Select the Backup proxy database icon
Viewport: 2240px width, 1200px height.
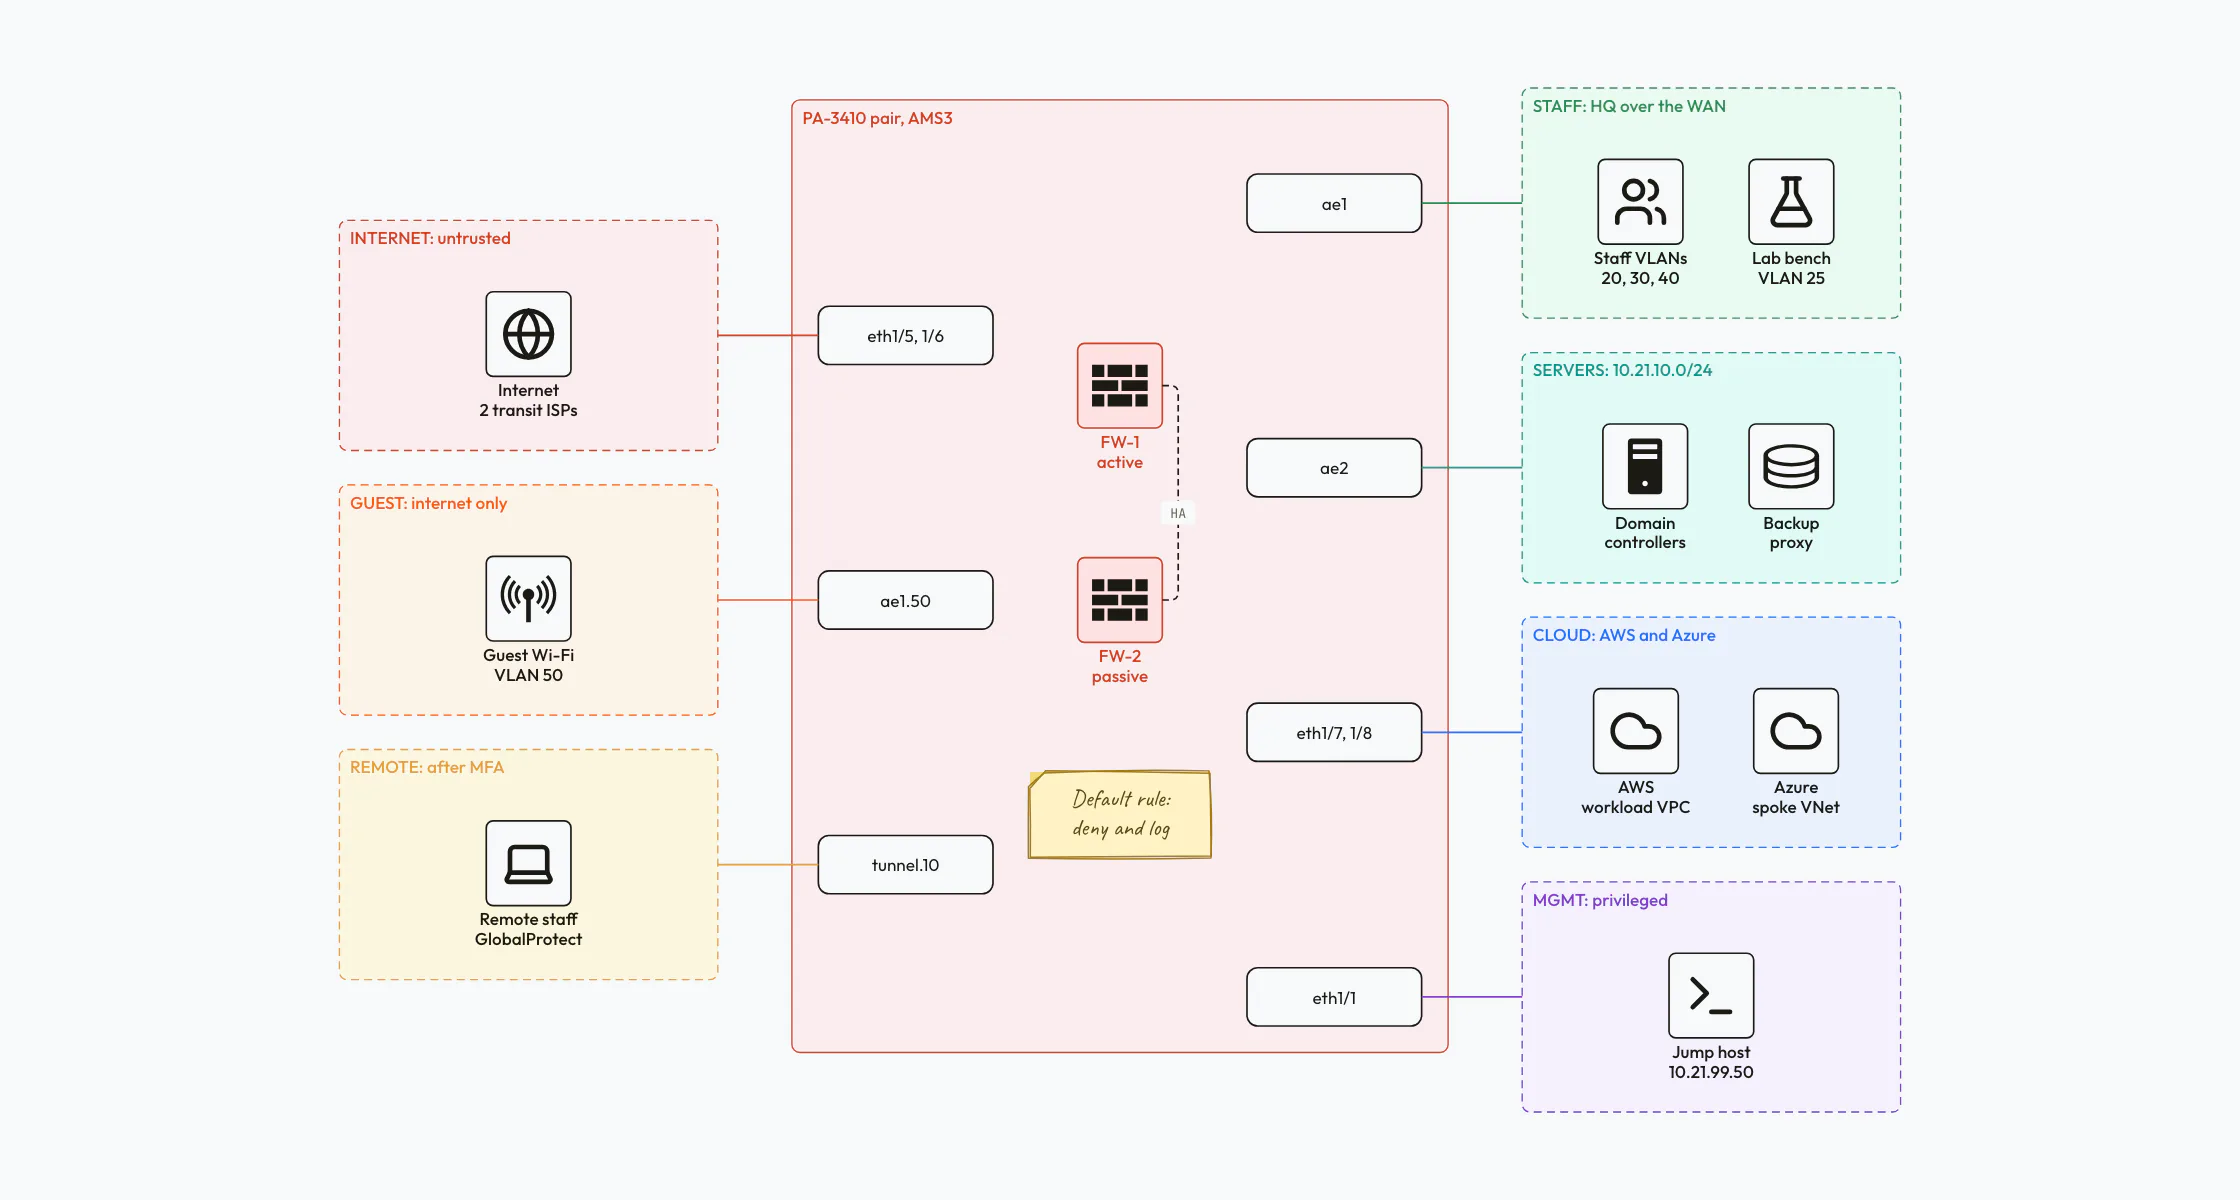(x=1791, y=466)
